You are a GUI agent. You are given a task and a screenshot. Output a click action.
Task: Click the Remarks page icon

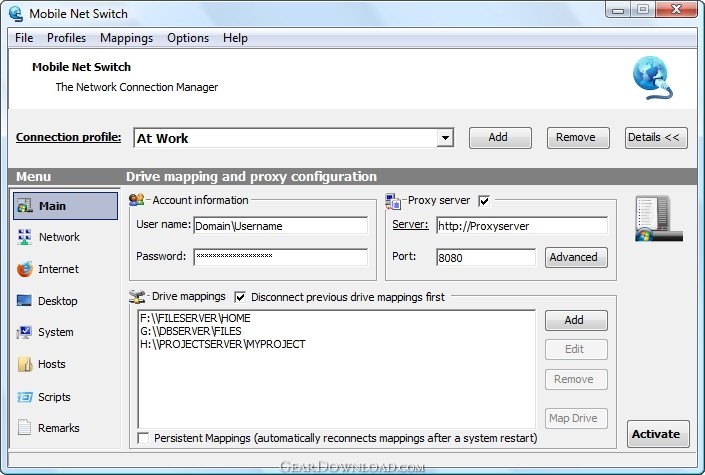point(24,427)
